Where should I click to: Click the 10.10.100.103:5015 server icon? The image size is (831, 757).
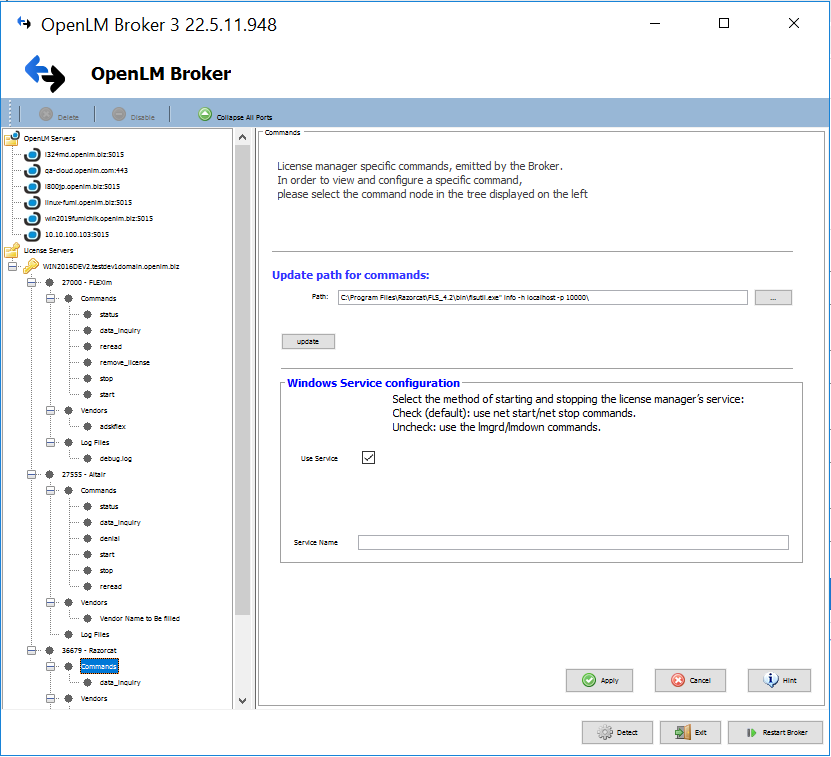pyautogui.click(x=31, y=234)
